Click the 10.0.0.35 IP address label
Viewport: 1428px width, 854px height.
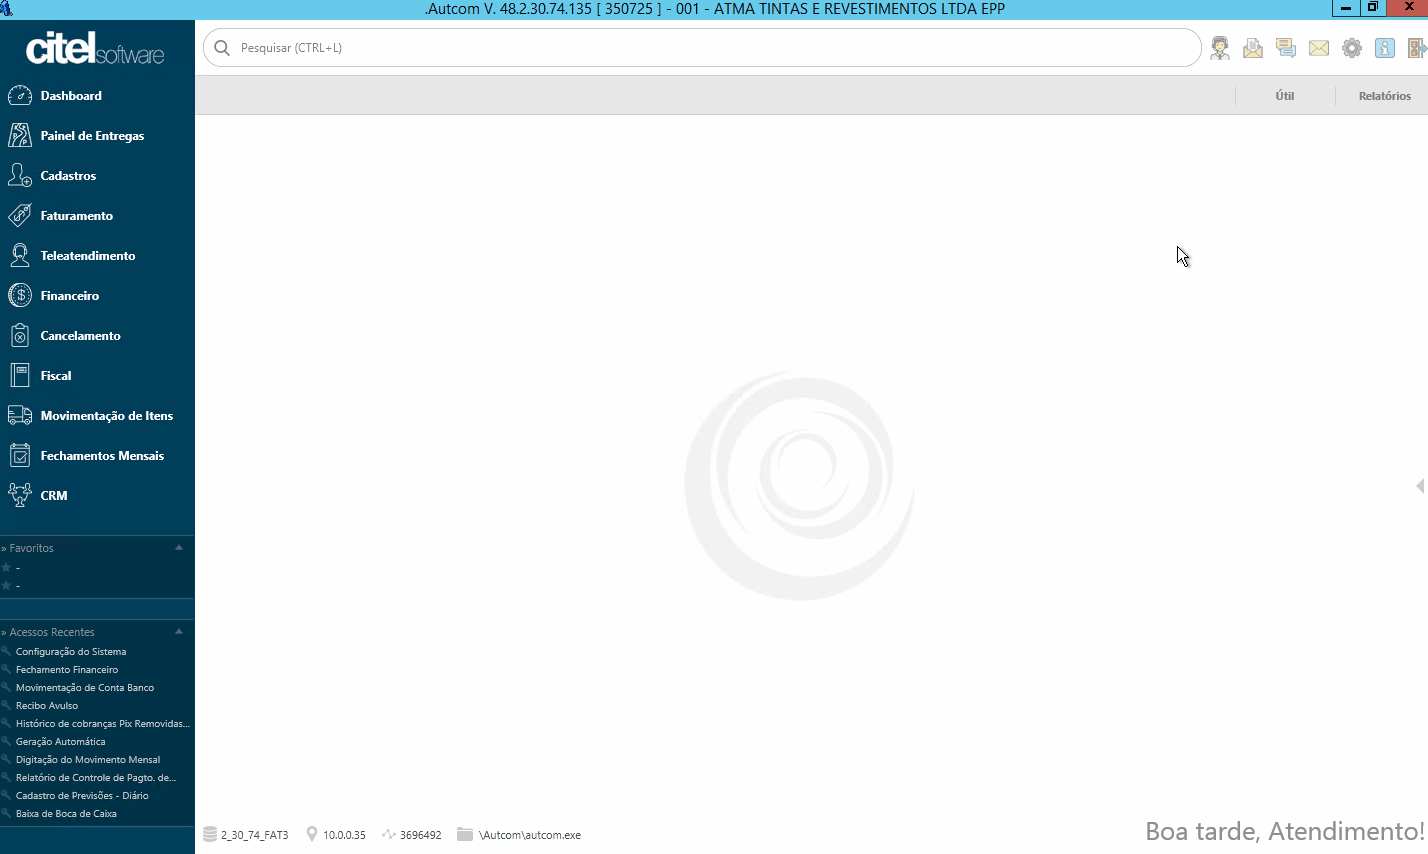coord(344,835)
